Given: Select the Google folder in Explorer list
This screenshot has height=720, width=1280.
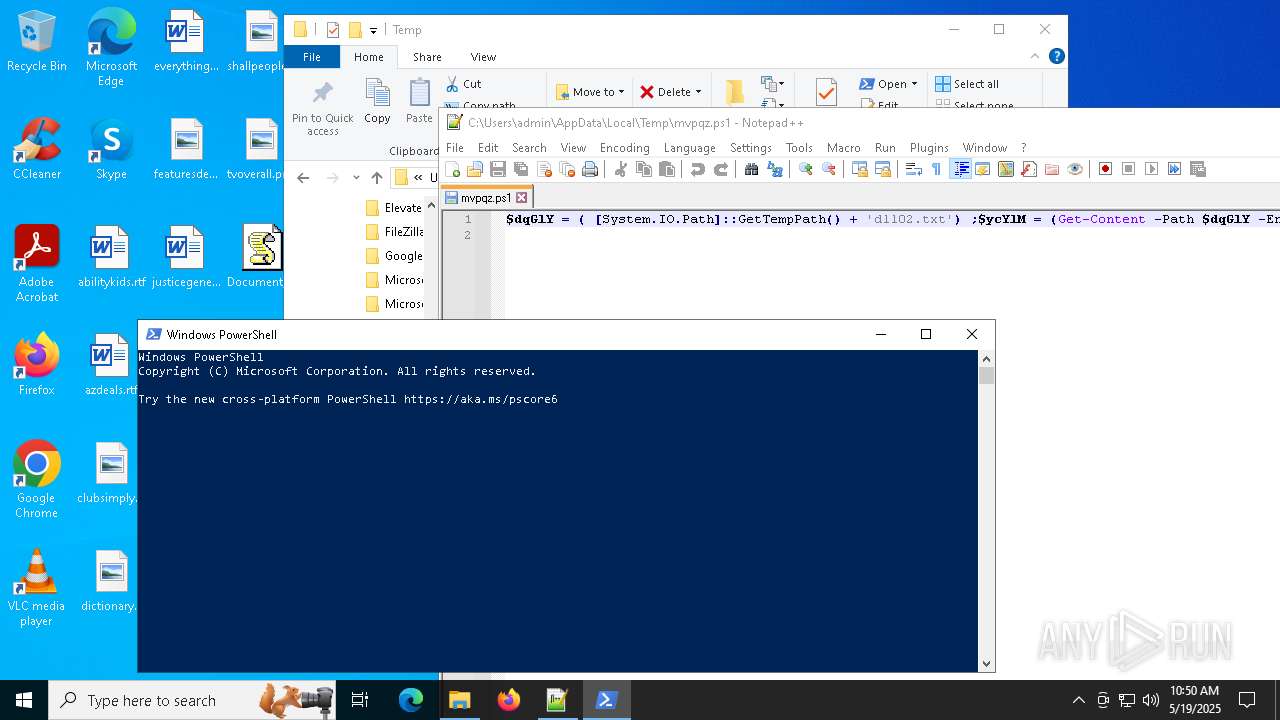Looking at the screenshot, I should [393, 256].
